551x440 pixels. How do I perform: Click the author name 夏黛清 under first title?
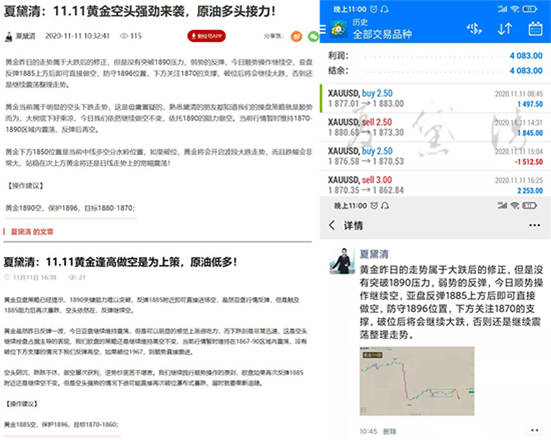26,36
